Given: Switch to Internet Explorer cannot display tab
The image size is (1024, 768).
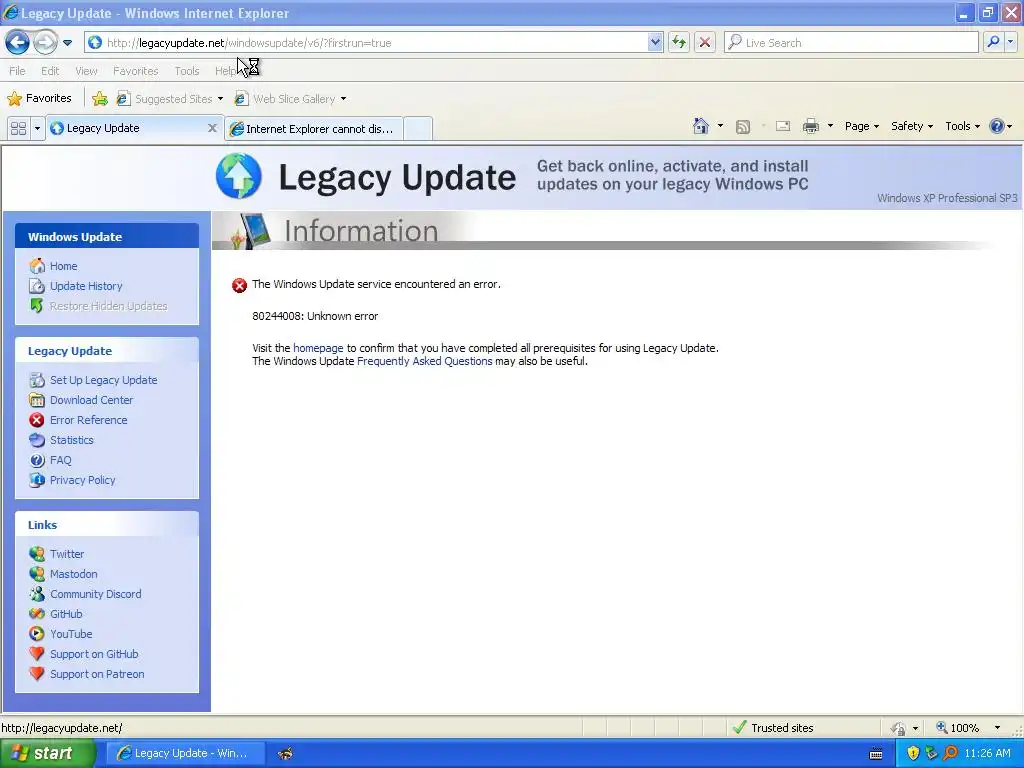Looking at the screenshot, I should click(313, 129).
